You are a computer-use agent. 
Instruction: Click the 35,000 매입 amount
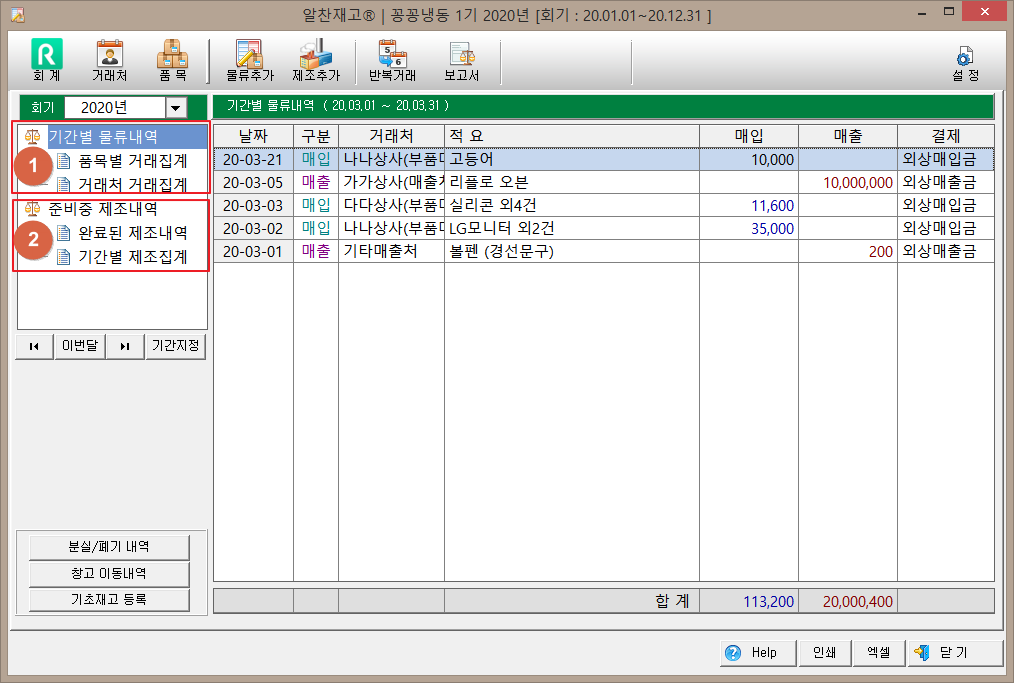pyautogui.click(x=772, y=229)
